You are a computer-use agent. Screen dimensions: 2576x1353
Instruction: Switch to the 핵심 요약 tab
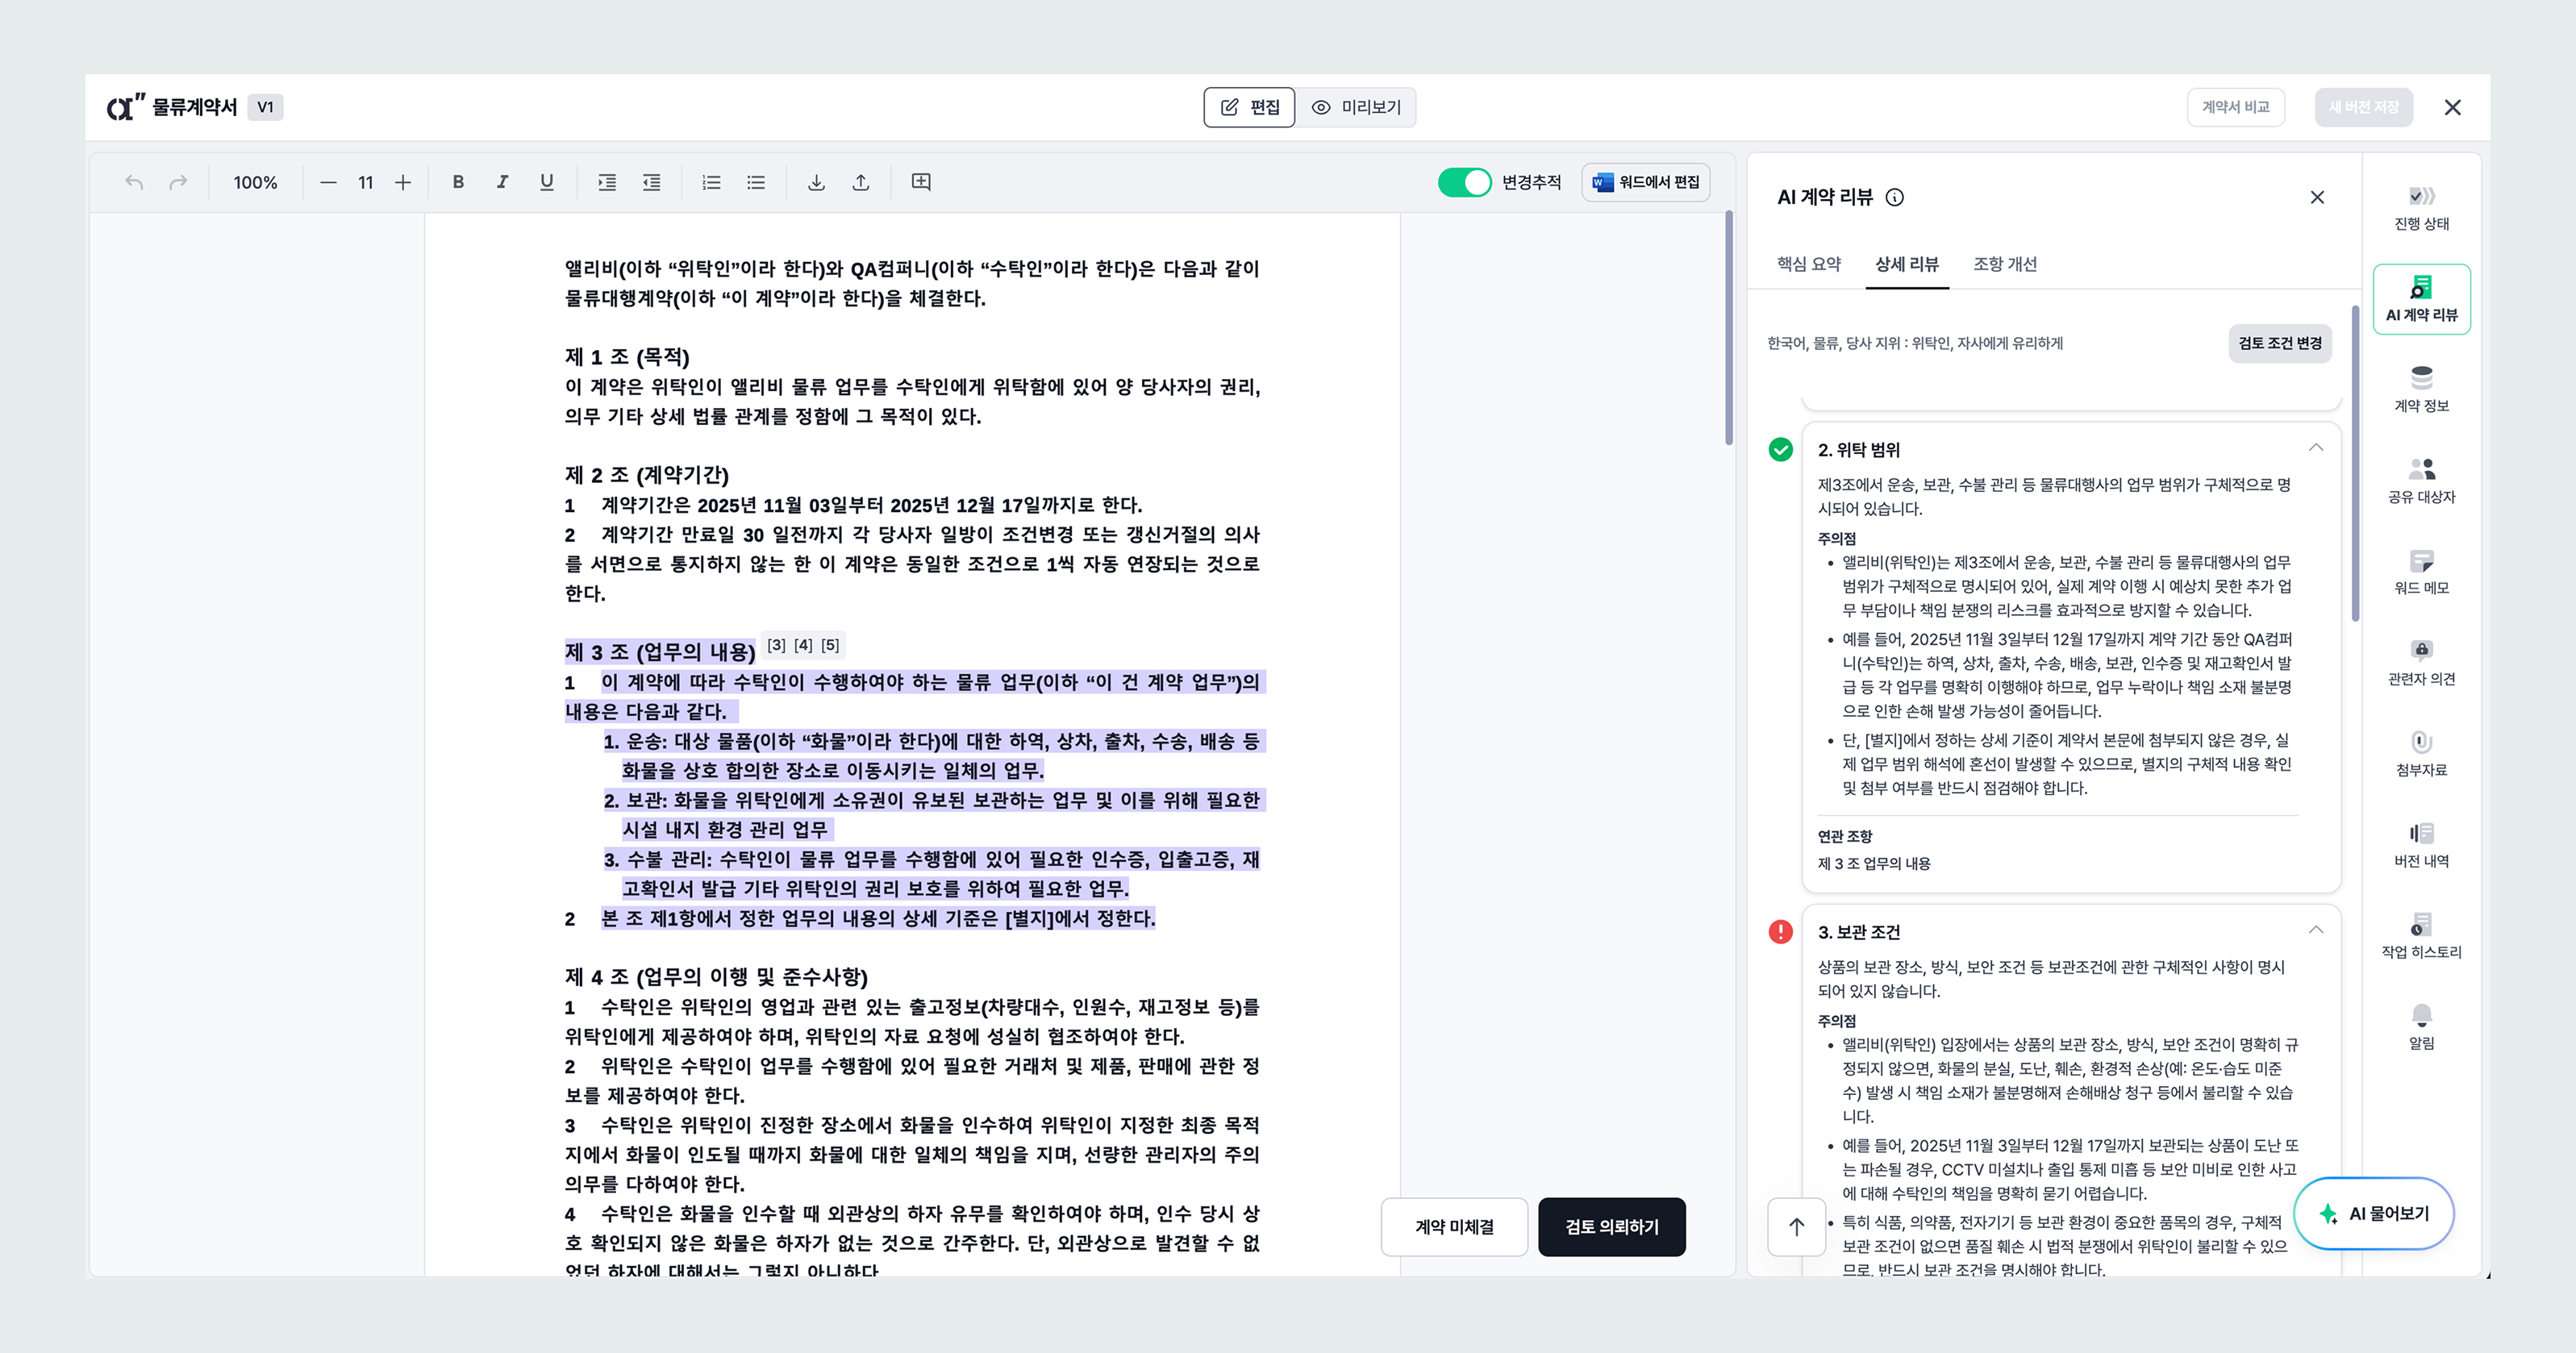pos(1808,264)
